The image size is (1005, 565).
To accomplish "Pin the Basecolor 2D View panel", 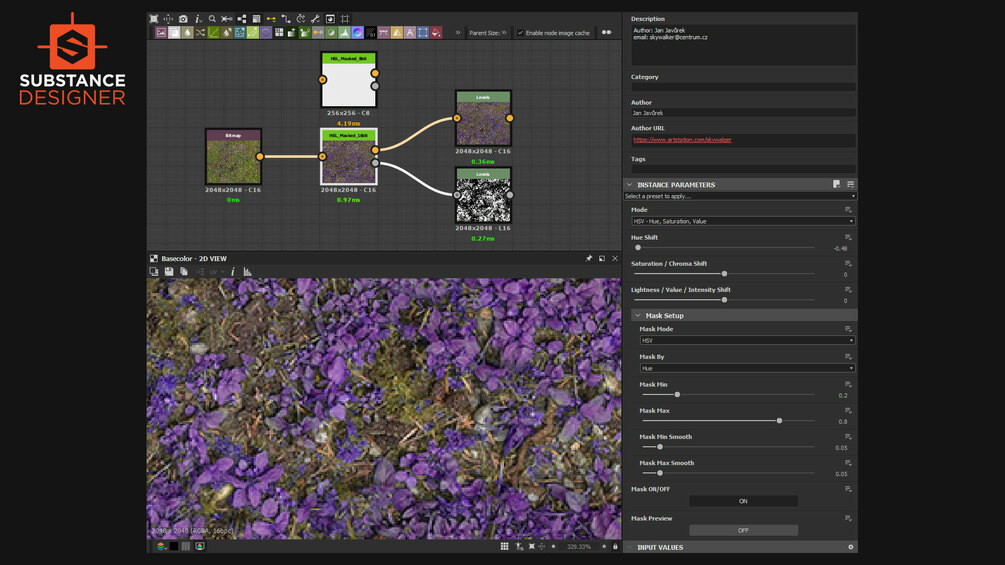I will pyautogui.click(x=589, y=258).
